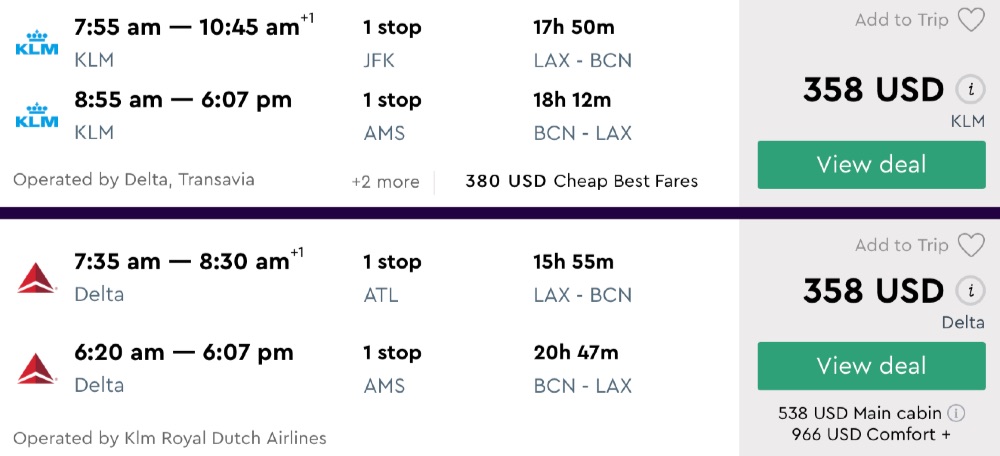View deal for the Delta 358 USD flight
Image resolution: width=1000 pixels, height=456 pixels.
coord(871,366)
